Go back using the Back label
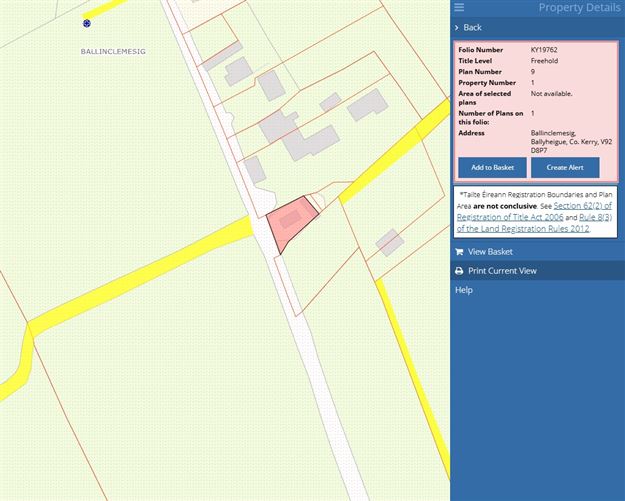 pyautogui.click(x=472, y=28)
